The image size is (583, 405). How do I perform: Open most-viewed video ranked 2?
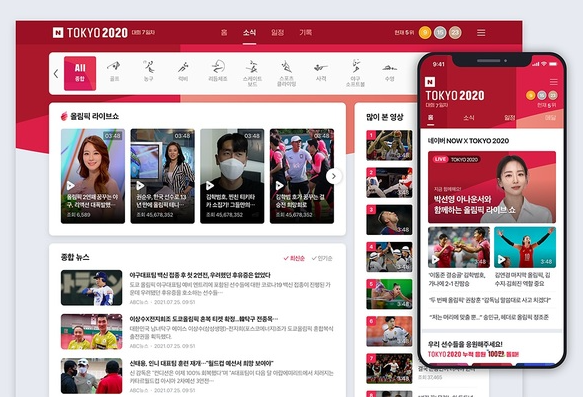point(389,183)
